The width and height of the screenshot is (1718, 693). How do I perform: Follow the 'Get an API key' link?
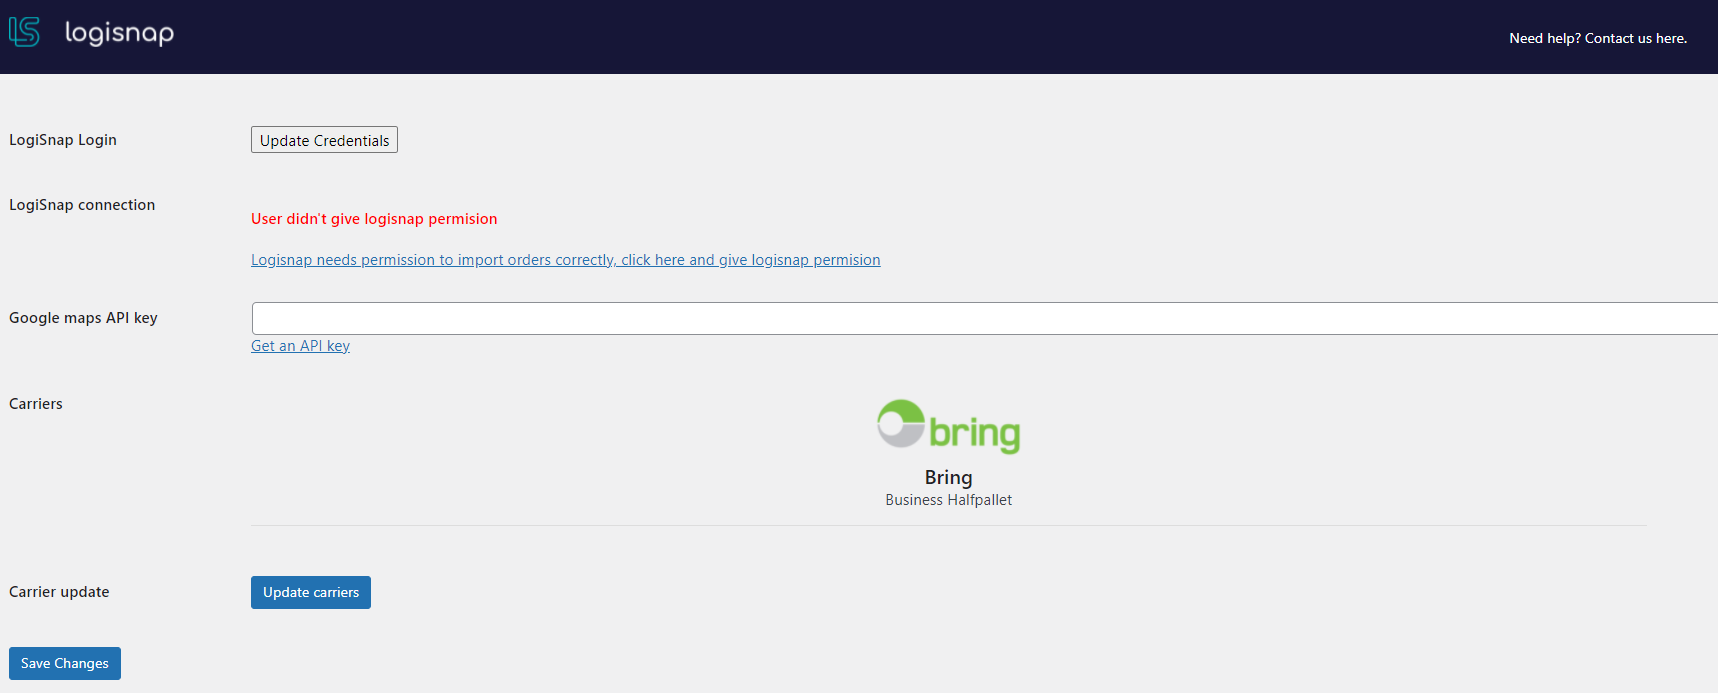click(x=300, y=346)
